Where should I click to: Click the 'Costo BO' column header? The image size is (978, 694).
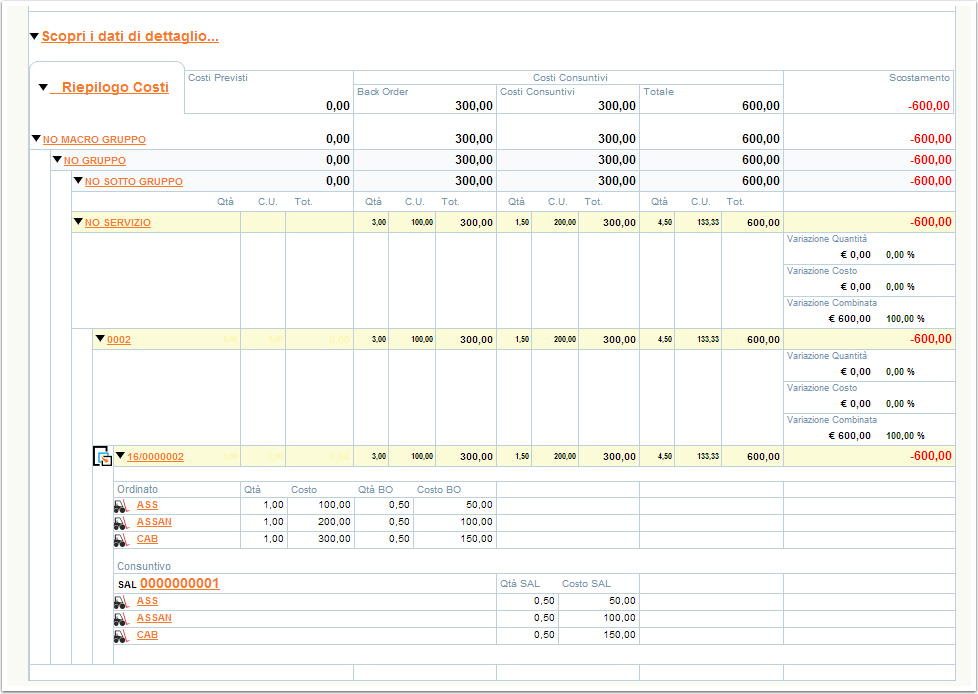click(438, 489)
